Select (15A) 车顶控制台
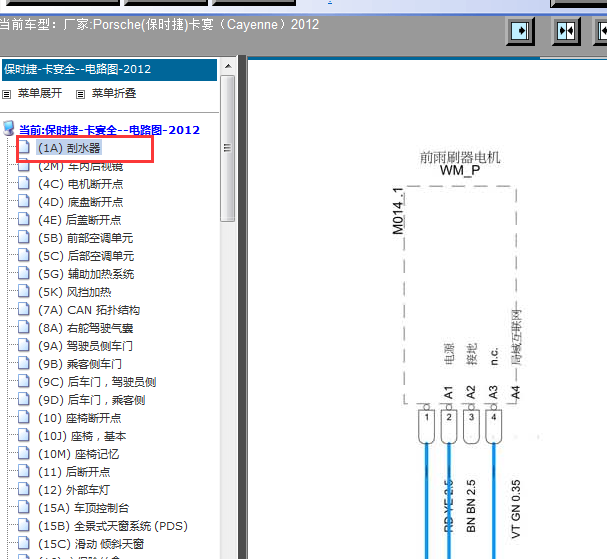The height and width of the screenshot is (559, 607). click(84, 508)
